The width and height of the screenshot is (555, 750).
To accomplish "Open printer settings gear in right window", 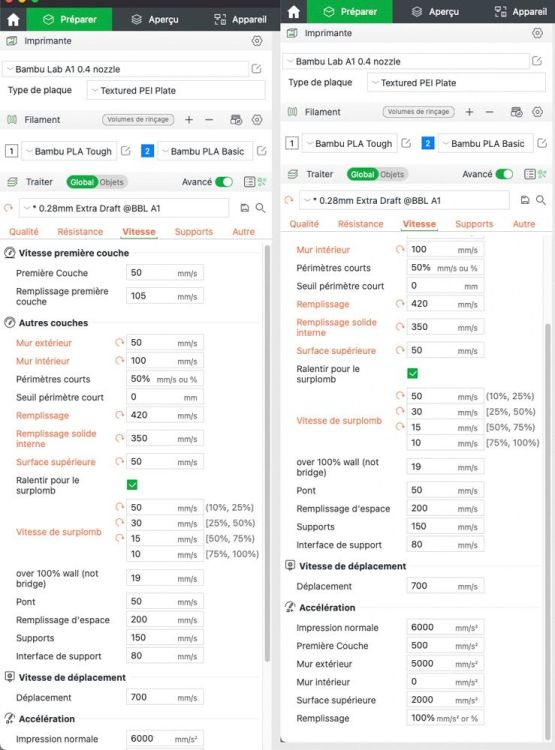I will click(537, 33).
